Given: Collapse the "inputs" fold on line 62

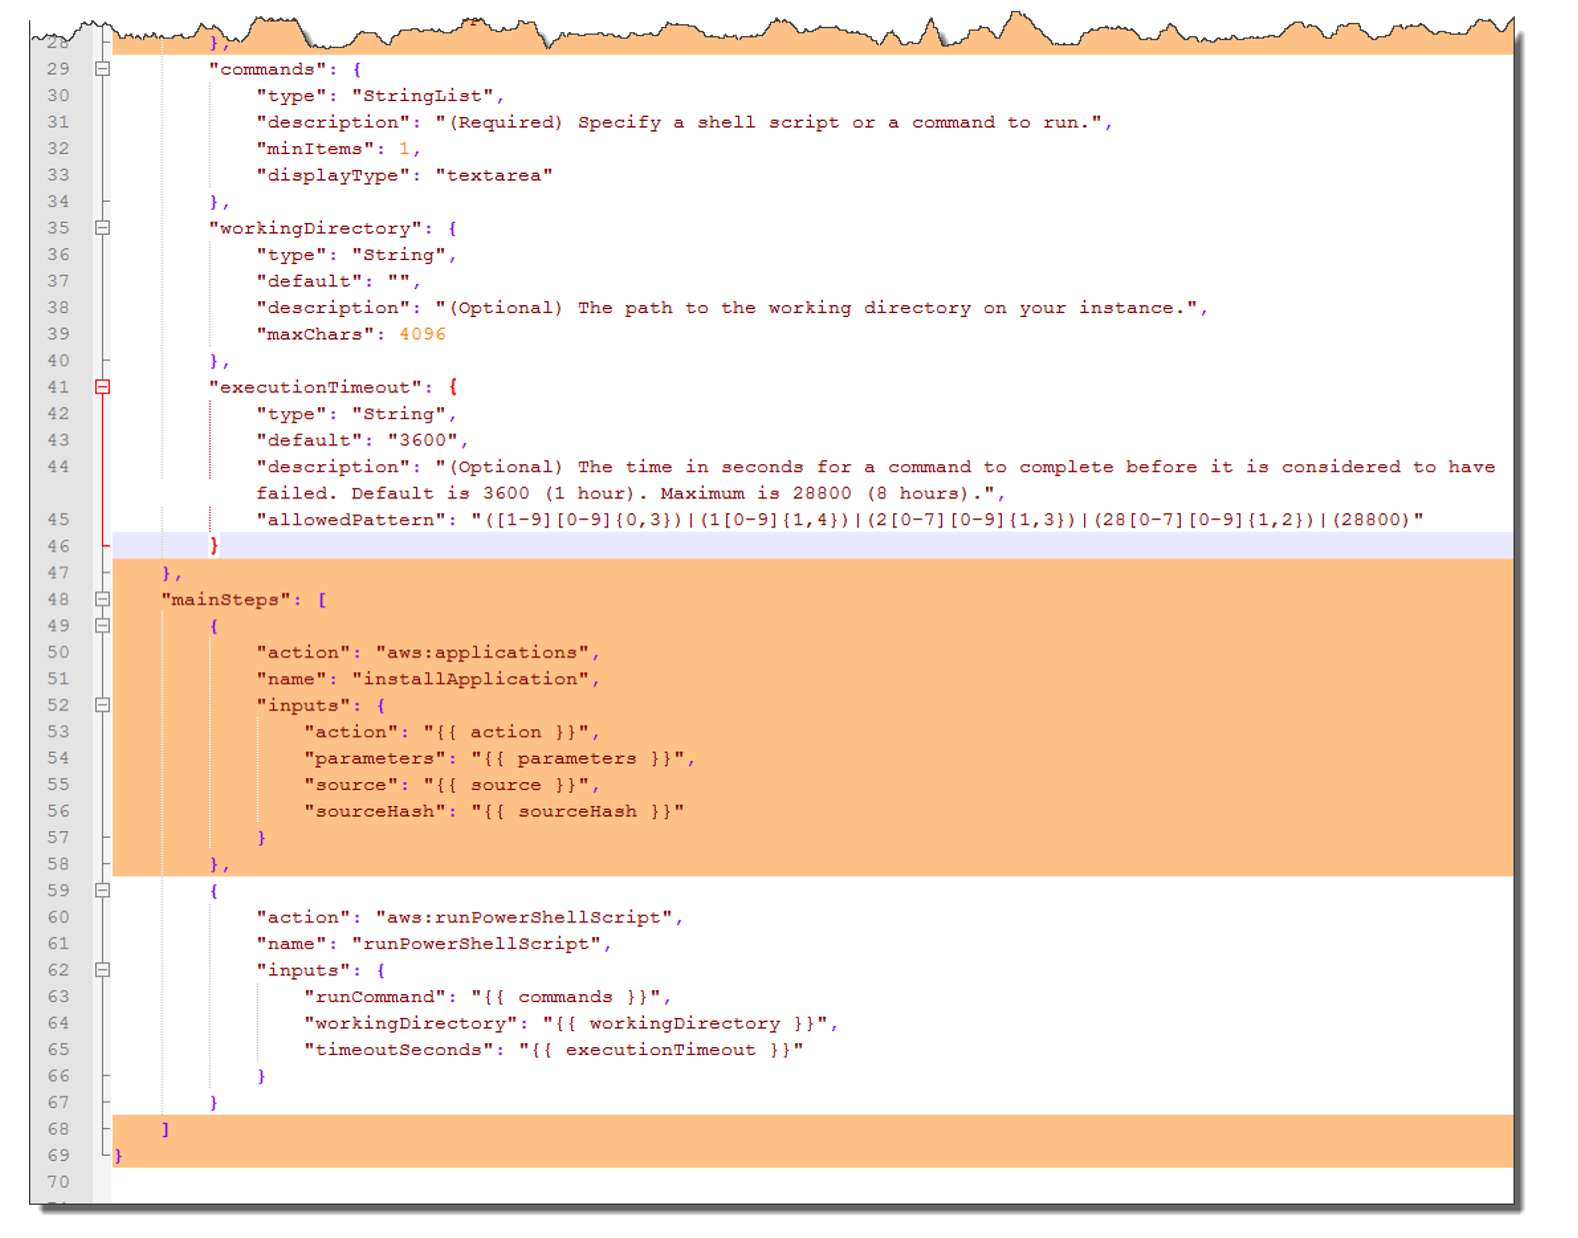Looking at the screenshot, I should (x=102, y=970).
